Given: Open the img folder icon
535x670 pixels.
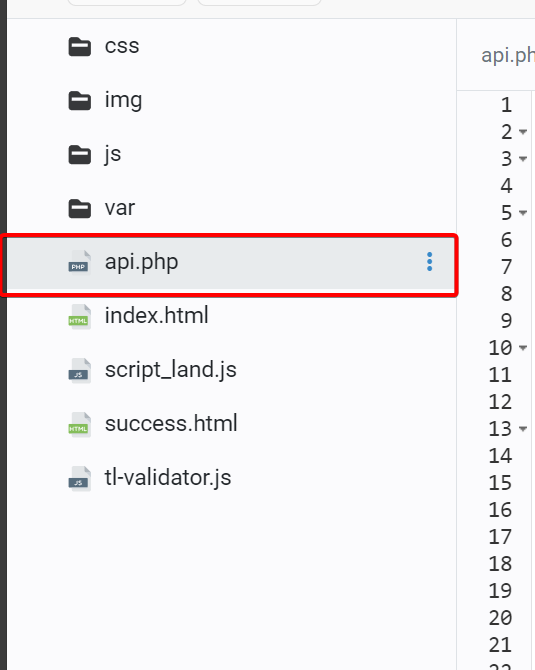Looking at the screenshot, I should [79, 101].
